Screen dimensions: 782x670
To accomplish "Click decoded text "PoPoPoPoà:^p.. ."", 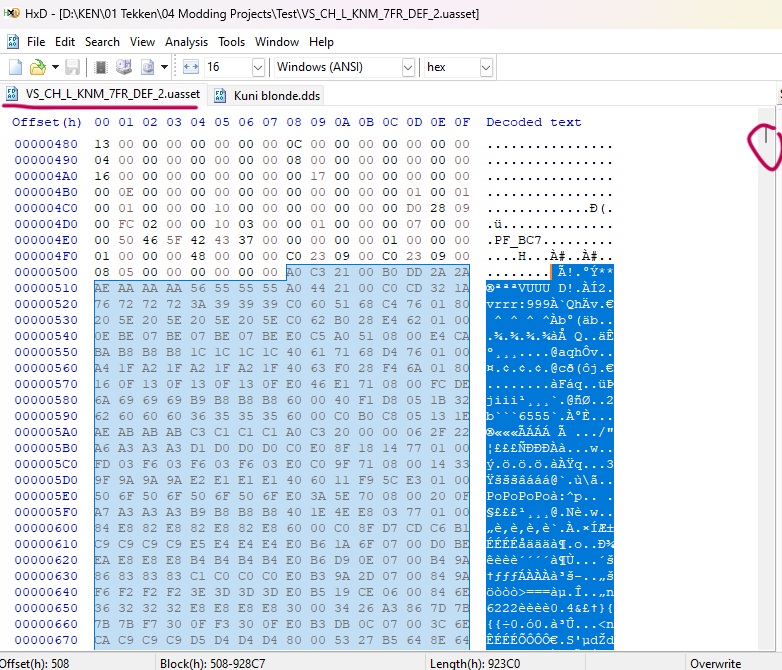I will 550,496.
